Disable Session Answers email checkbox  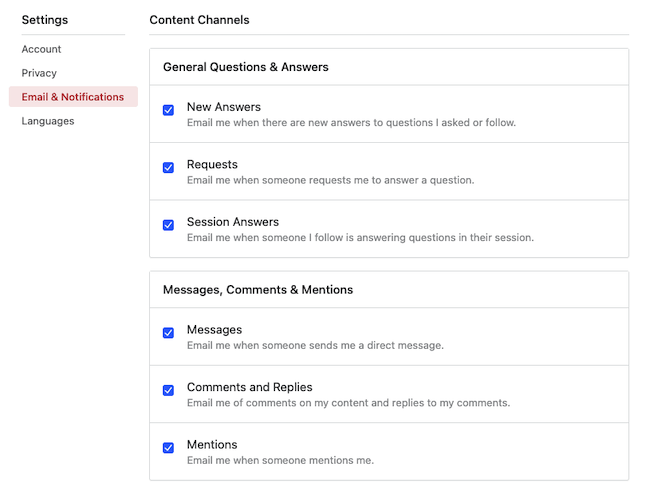(x=168, y=225)
